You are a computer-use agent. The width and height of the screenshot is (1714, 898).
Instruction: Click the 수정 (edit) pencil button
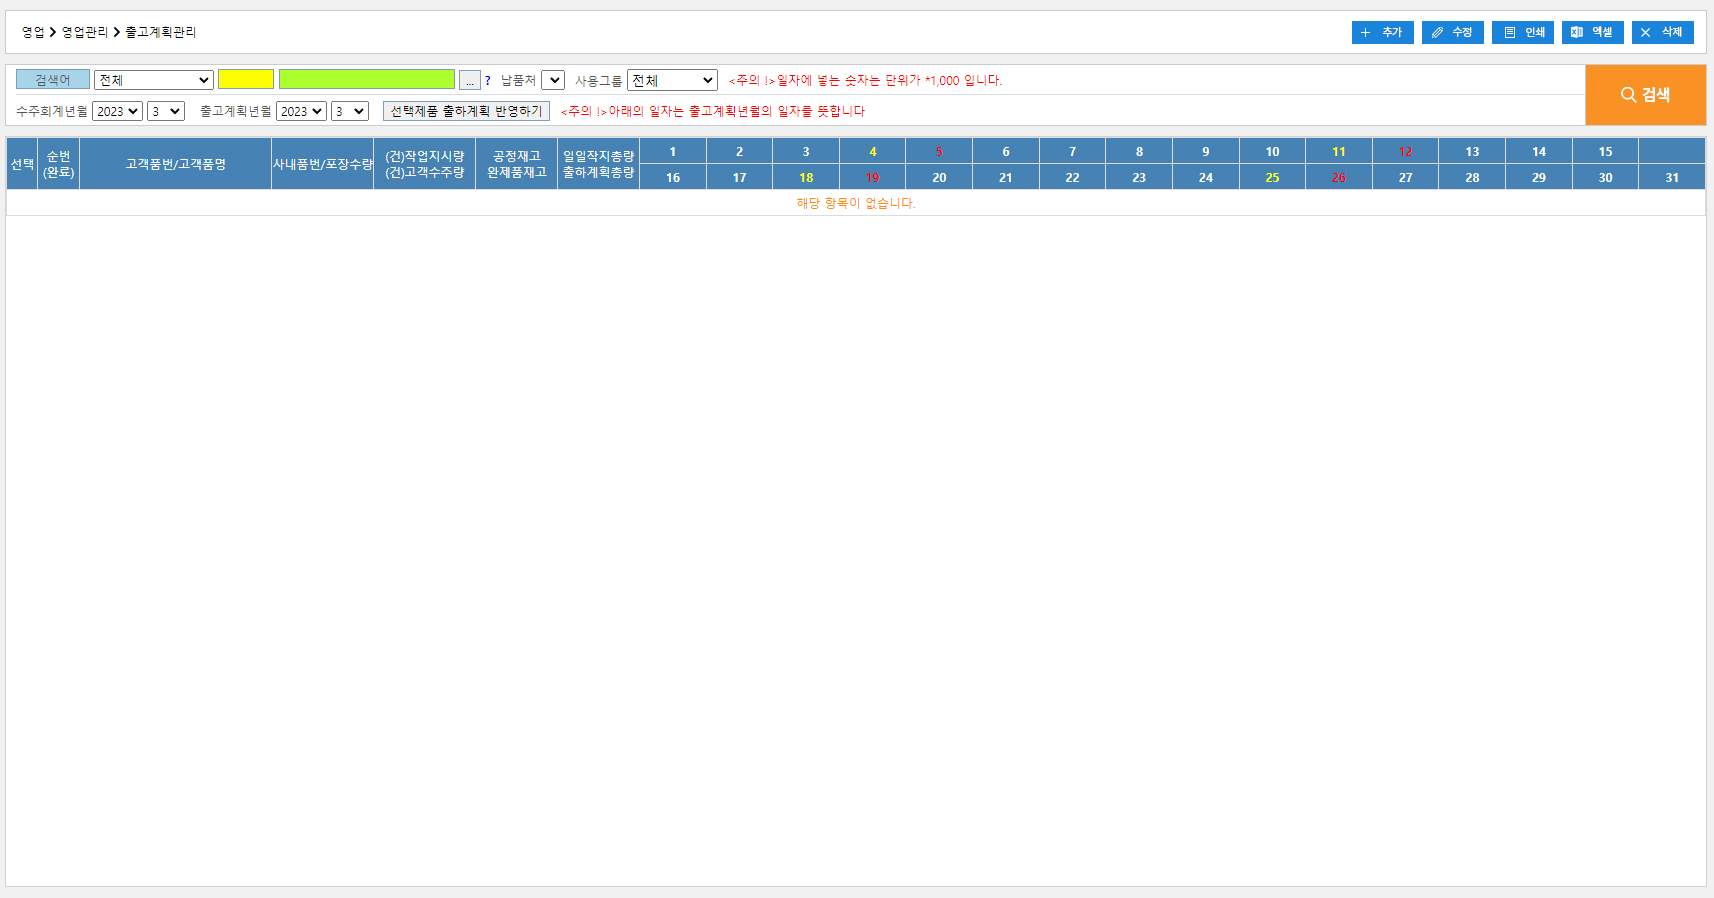click(1452, 33)
